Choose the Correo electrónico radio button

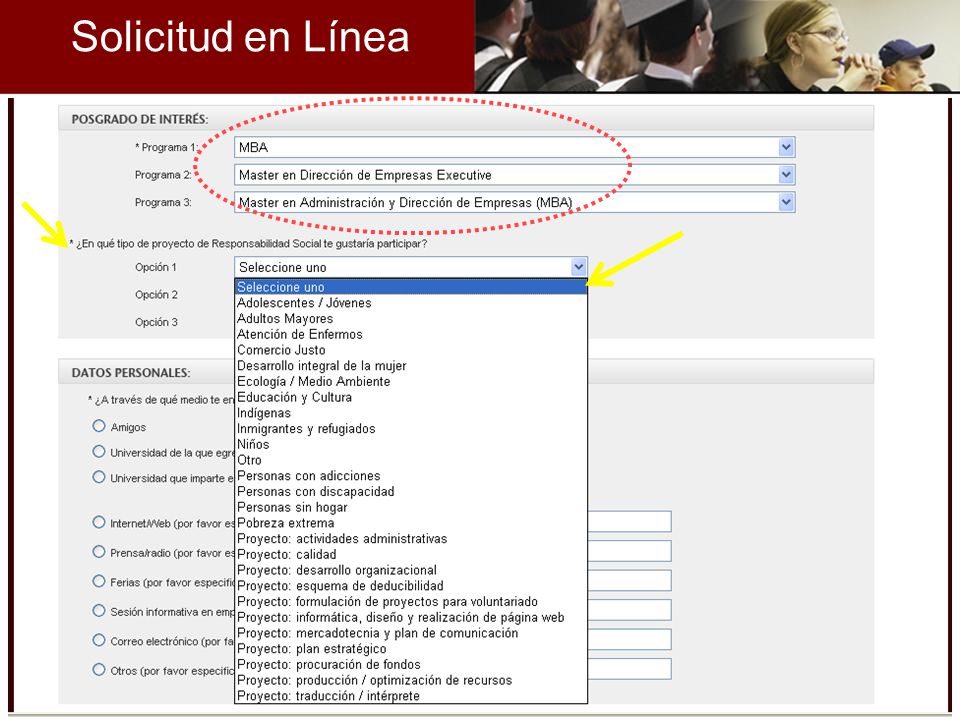(x=99, y=640)
